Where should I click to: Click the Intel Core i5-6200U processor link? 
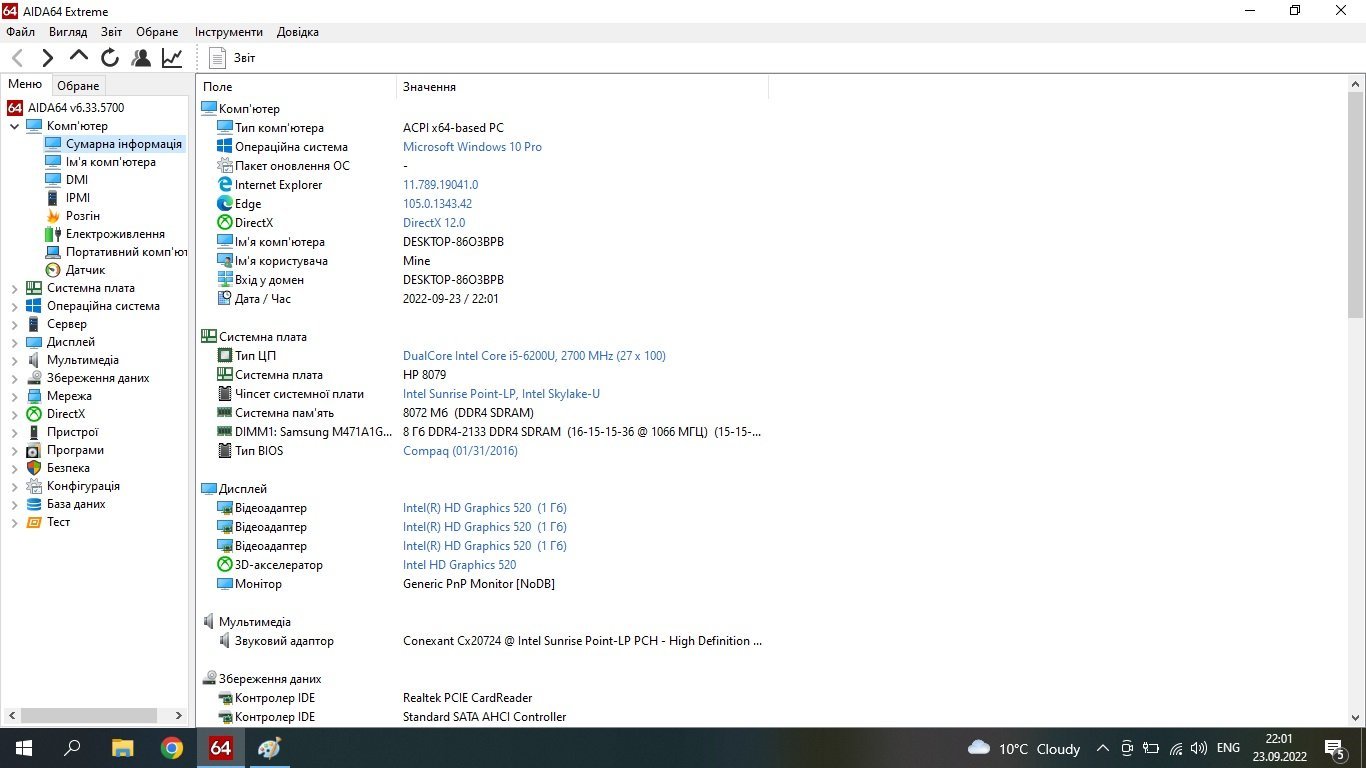click(533, 356)
